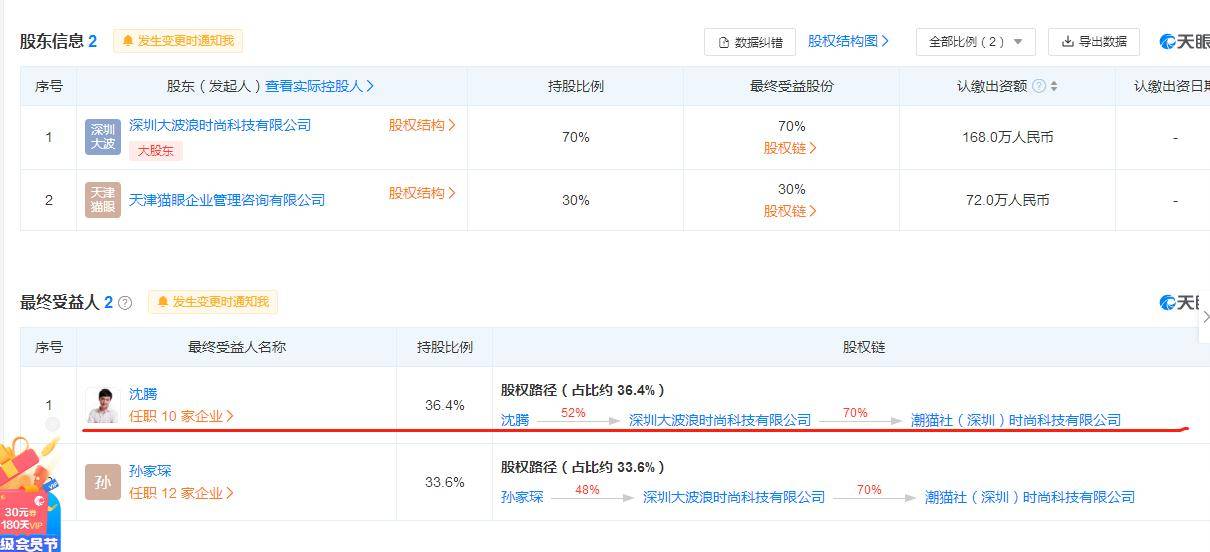
Task: Click 持股比例 header in shareholder table
Action: click(x=575, y=86)
